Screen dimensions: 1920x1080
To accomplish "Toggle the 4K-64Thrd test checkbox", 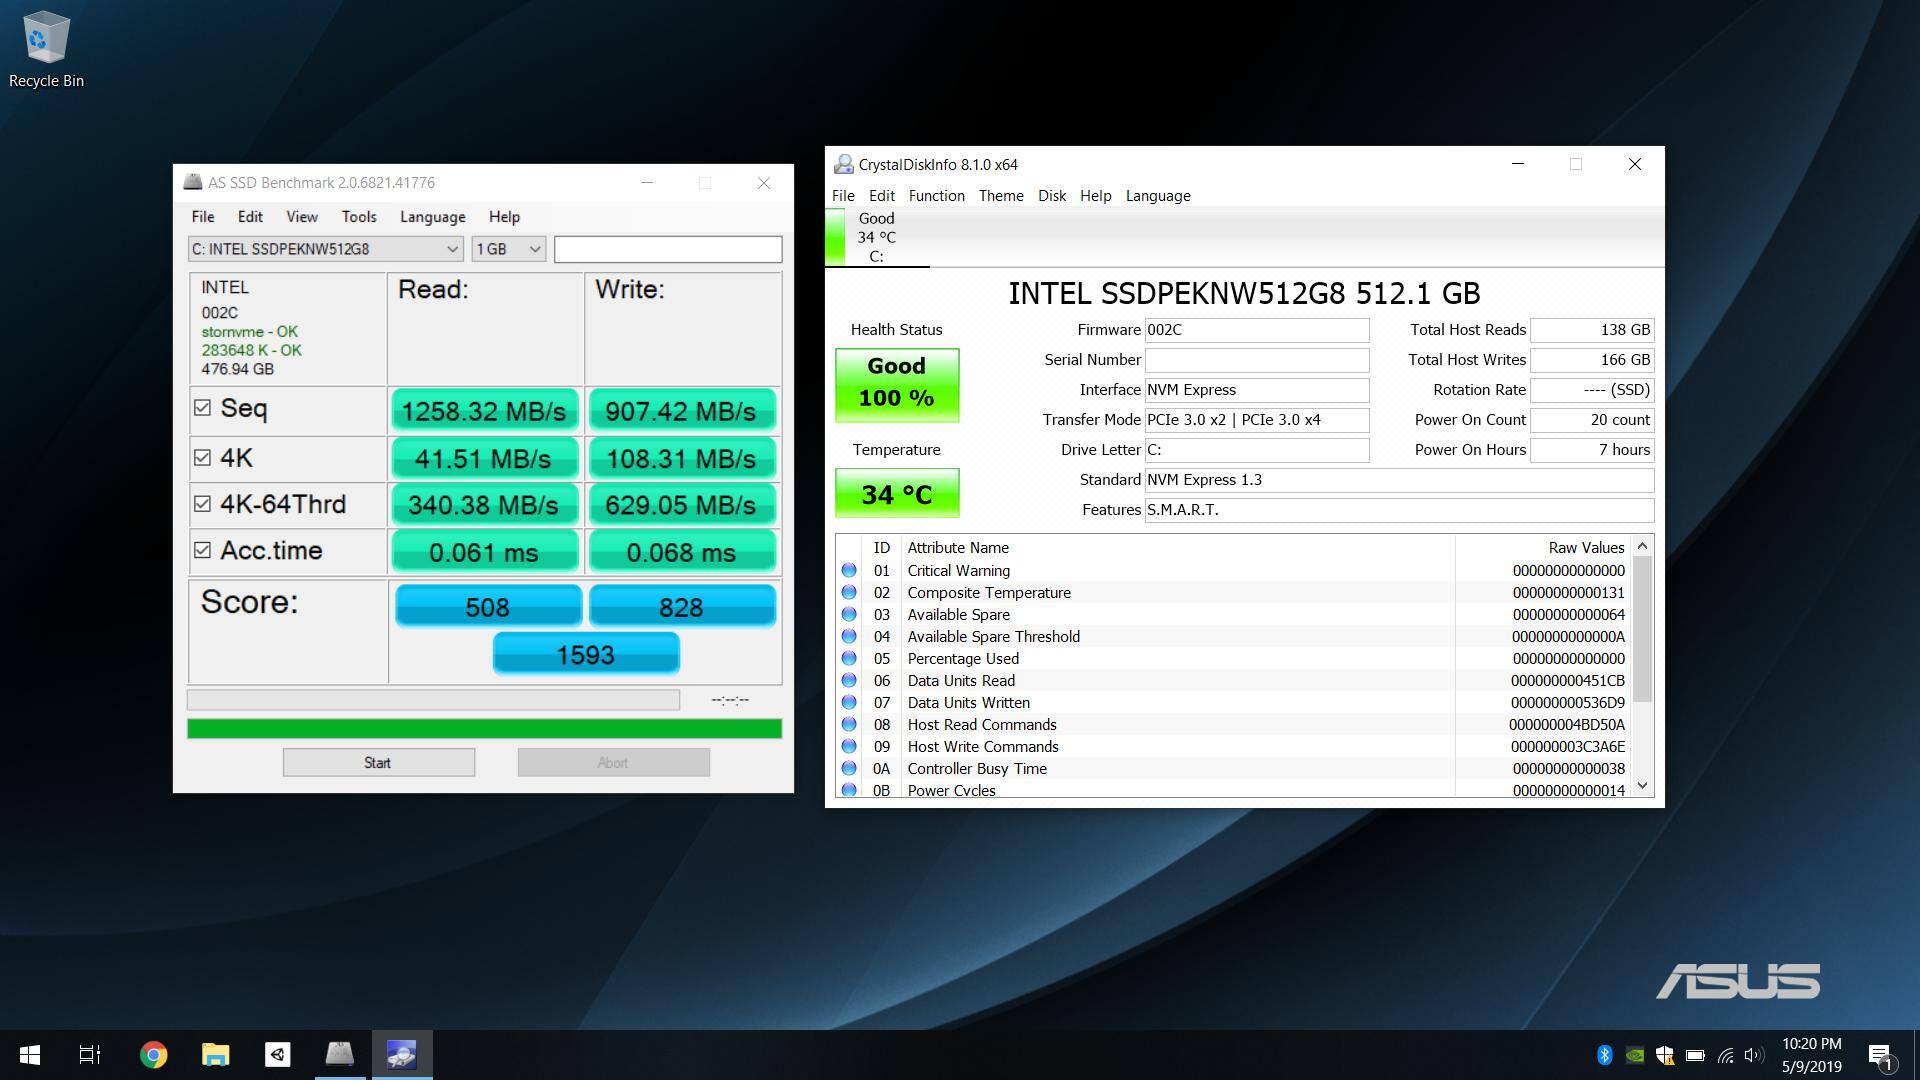I will coord(202,504).
